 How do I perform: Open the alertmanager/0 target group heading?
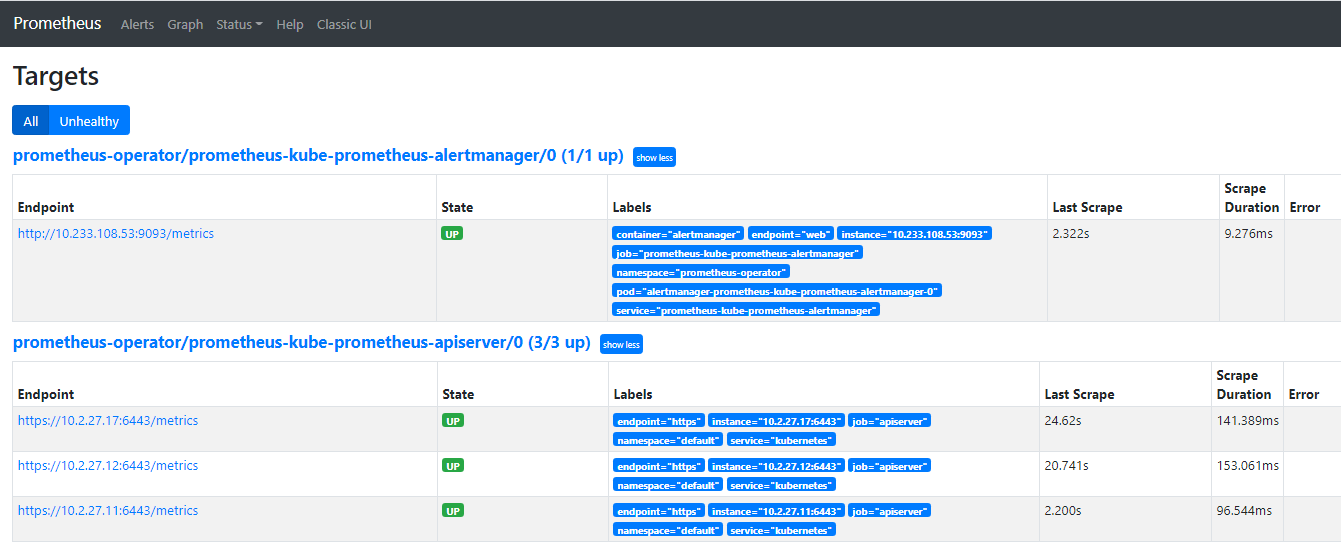coord(318,156)
